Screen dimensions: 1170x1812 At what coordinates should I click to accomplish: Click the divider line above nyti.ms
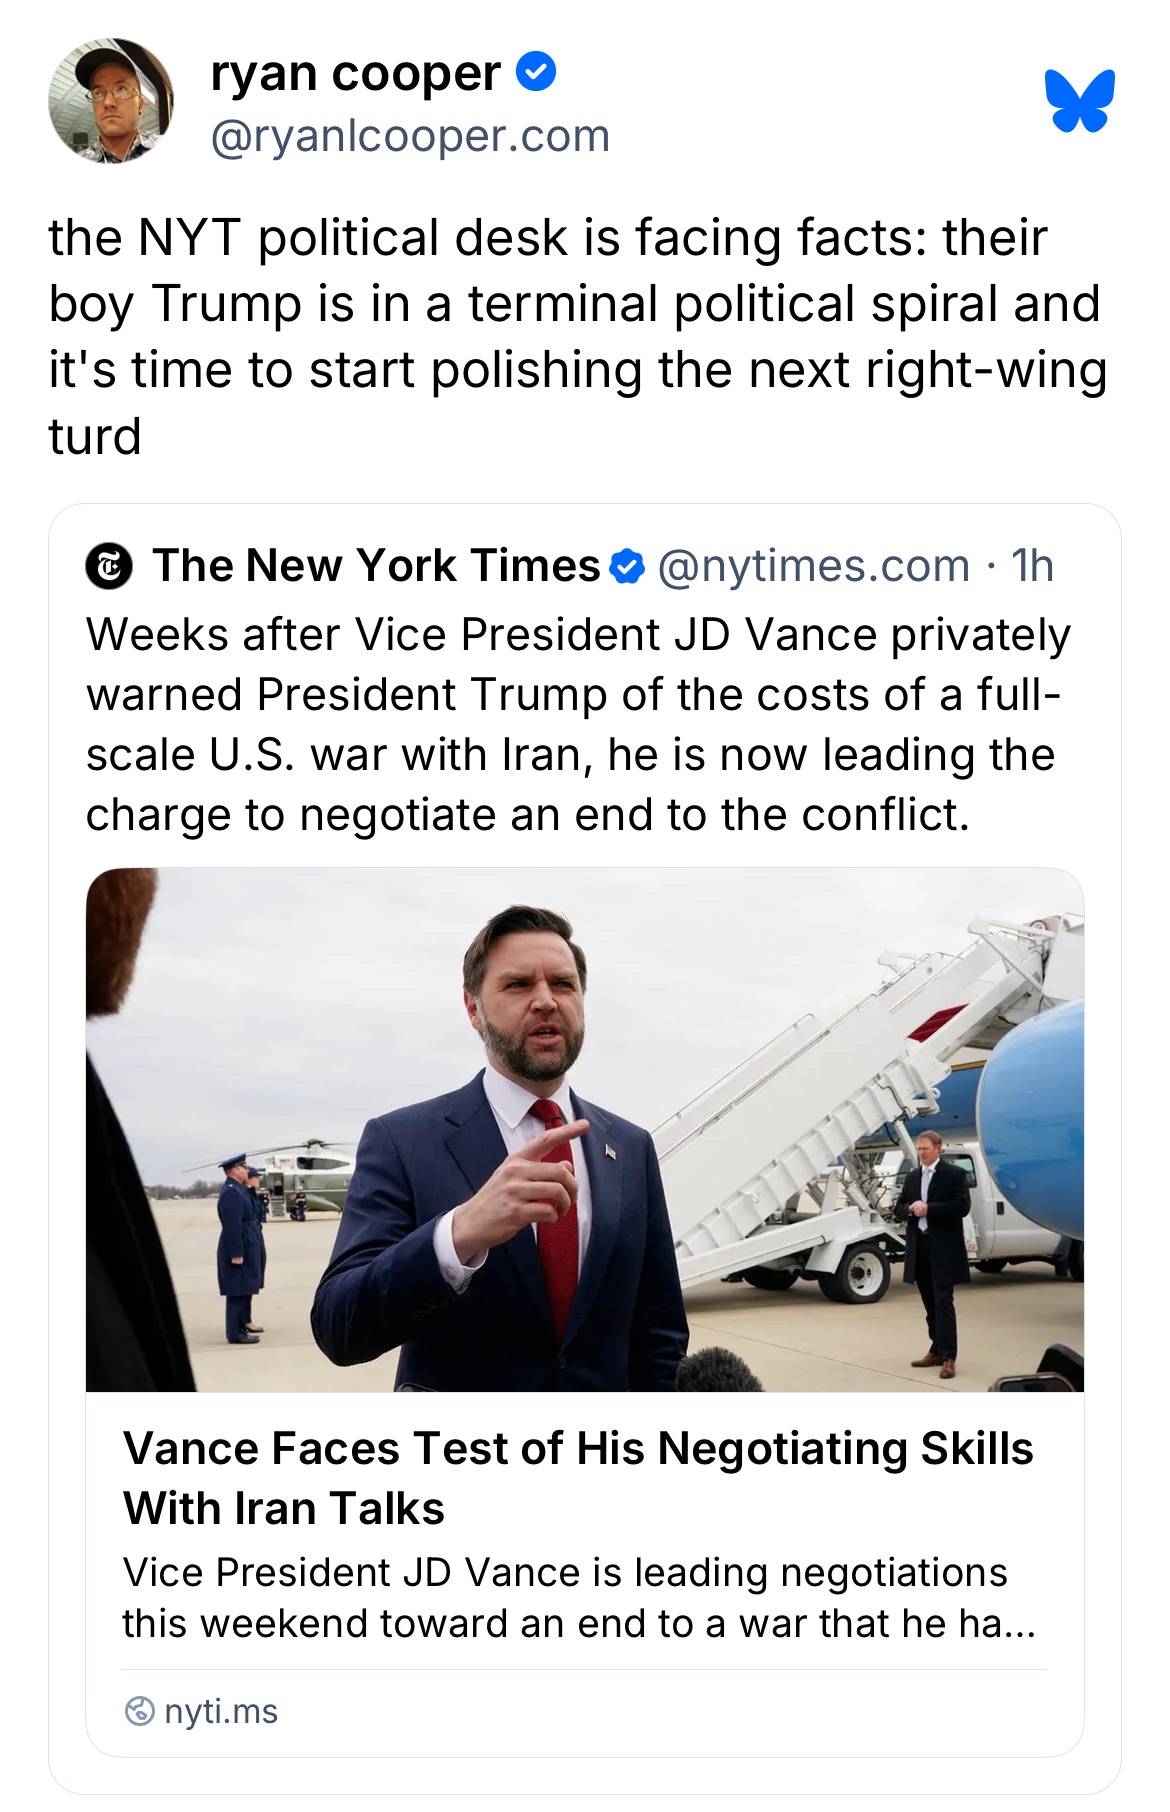584,1669
